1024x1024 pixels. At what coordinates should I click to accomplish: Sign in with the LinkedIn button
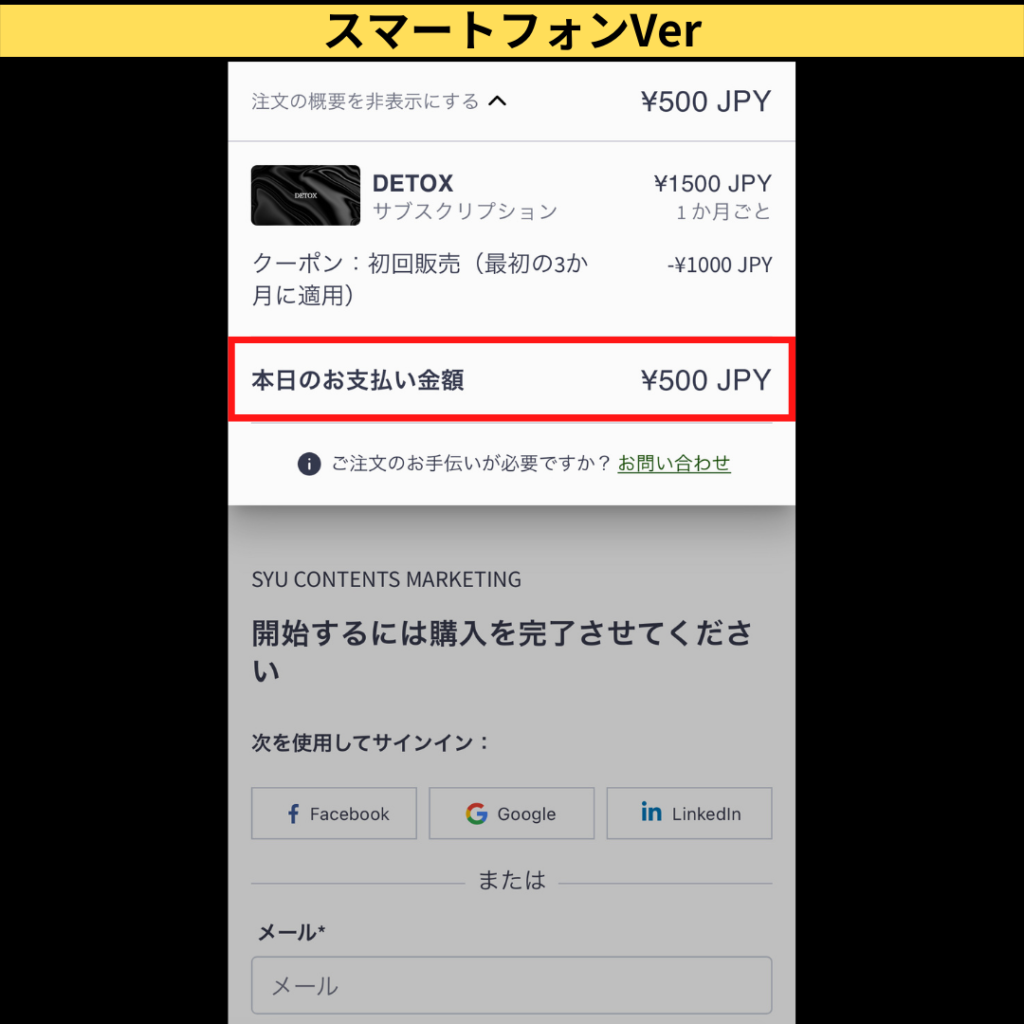689,813
